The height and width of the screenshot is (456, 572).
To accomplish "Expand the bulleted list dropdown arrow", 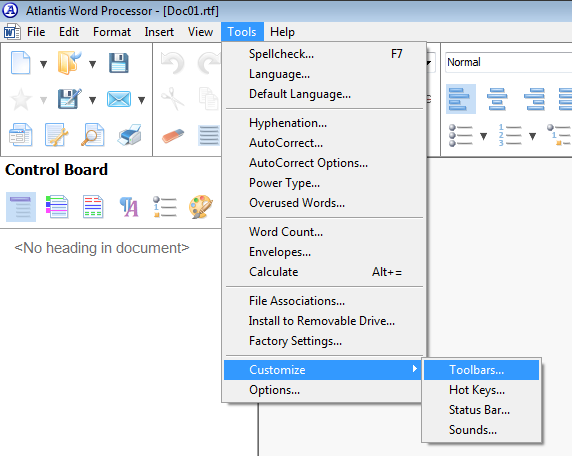I will 484,136.
